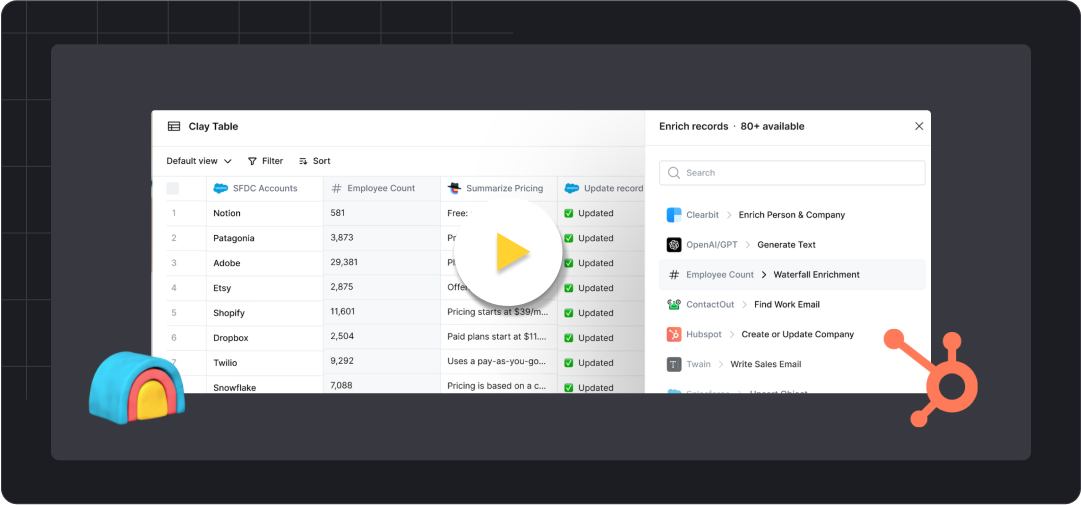The image size is (1081, 505).
Task: Click the green check in Shopify row
Action: [569, 313]
